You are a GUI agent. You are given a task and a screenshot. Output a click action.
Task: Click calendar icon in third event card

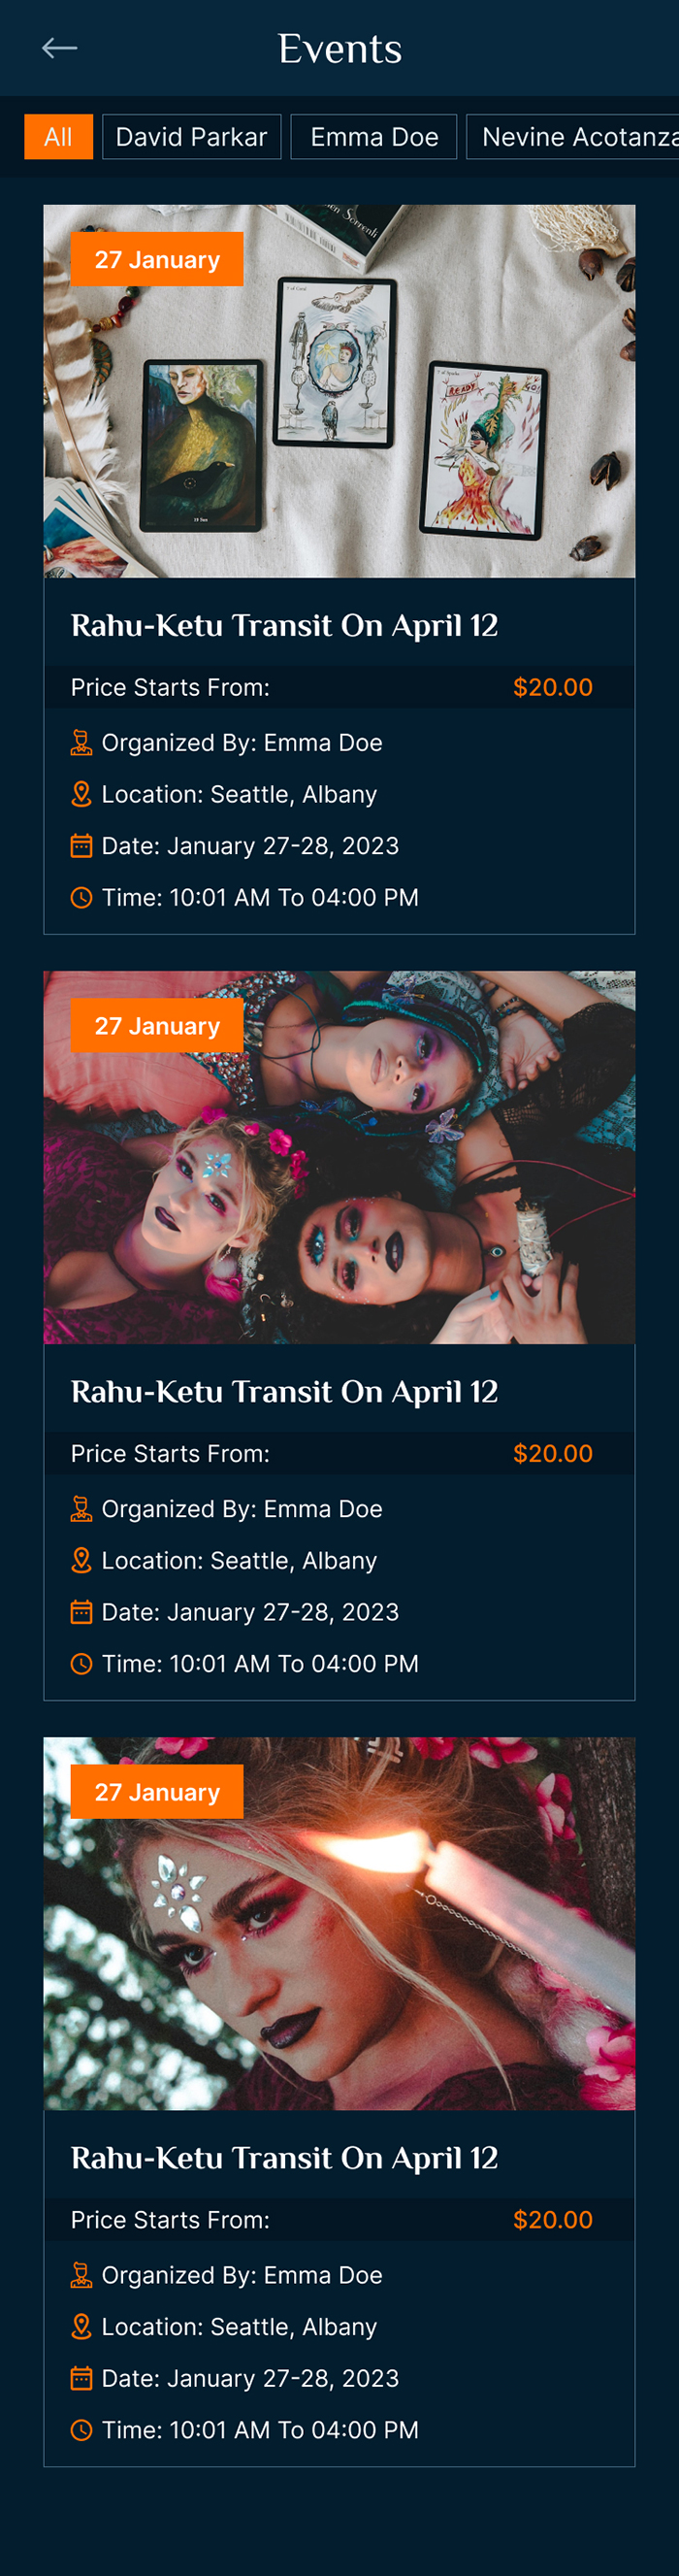[x=81, y=2378]
